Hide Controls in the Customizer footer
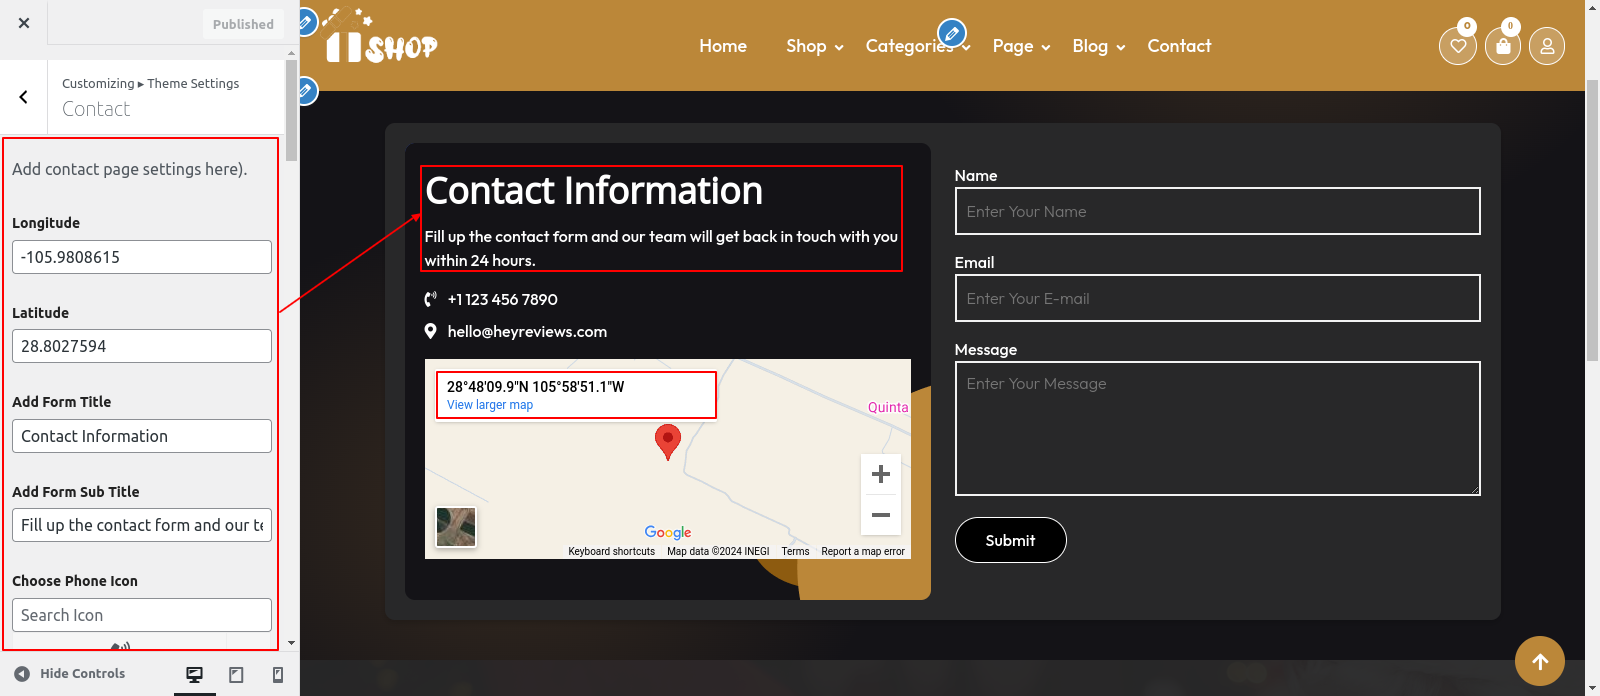The height and width of the screenshot is (696, 1600). (70, 674)
